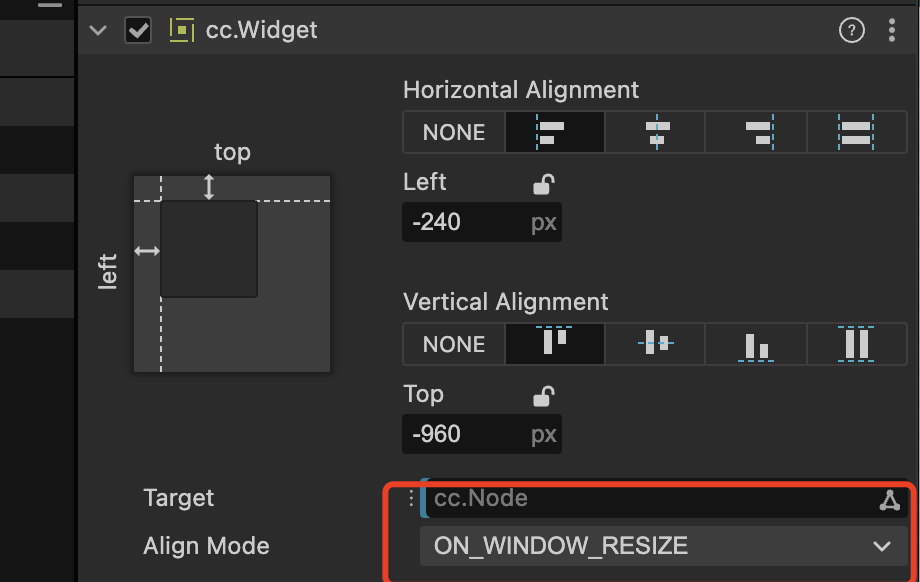Select horizontal left alignment icon
The image size is (920, 582).
coord(555,132)
